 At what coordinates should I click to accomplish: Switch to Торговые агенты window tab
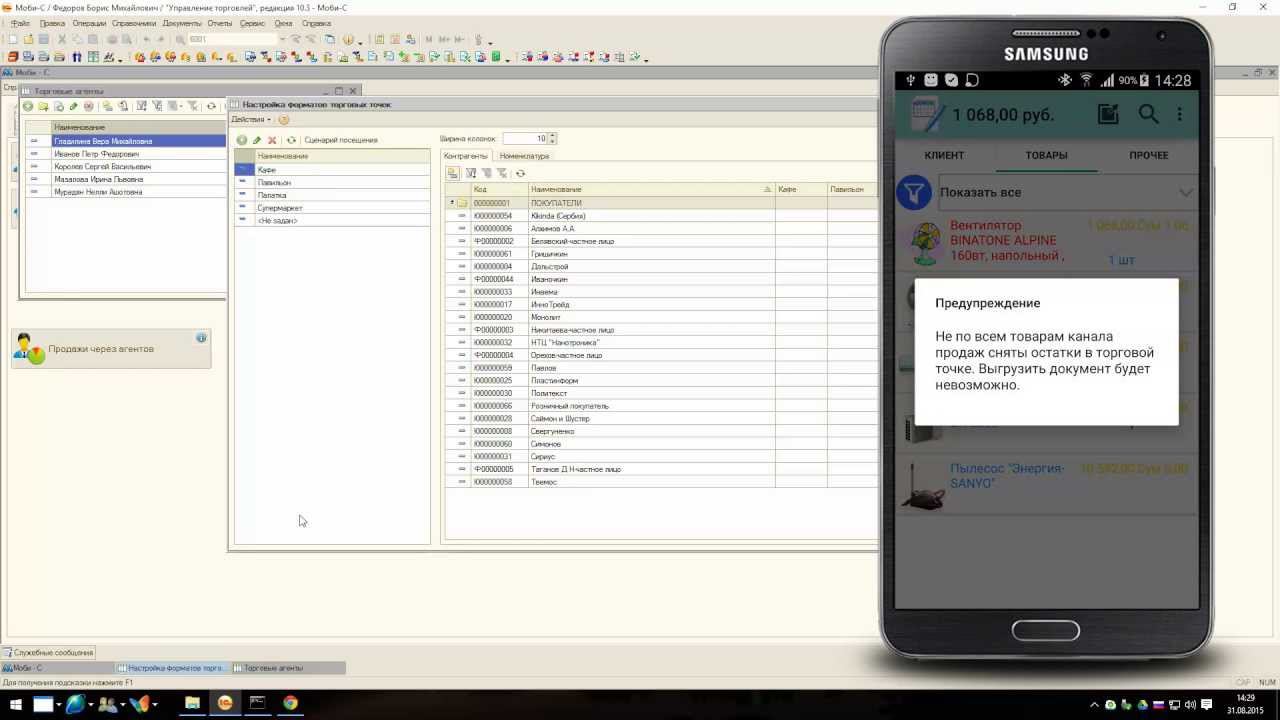point(288,668)
